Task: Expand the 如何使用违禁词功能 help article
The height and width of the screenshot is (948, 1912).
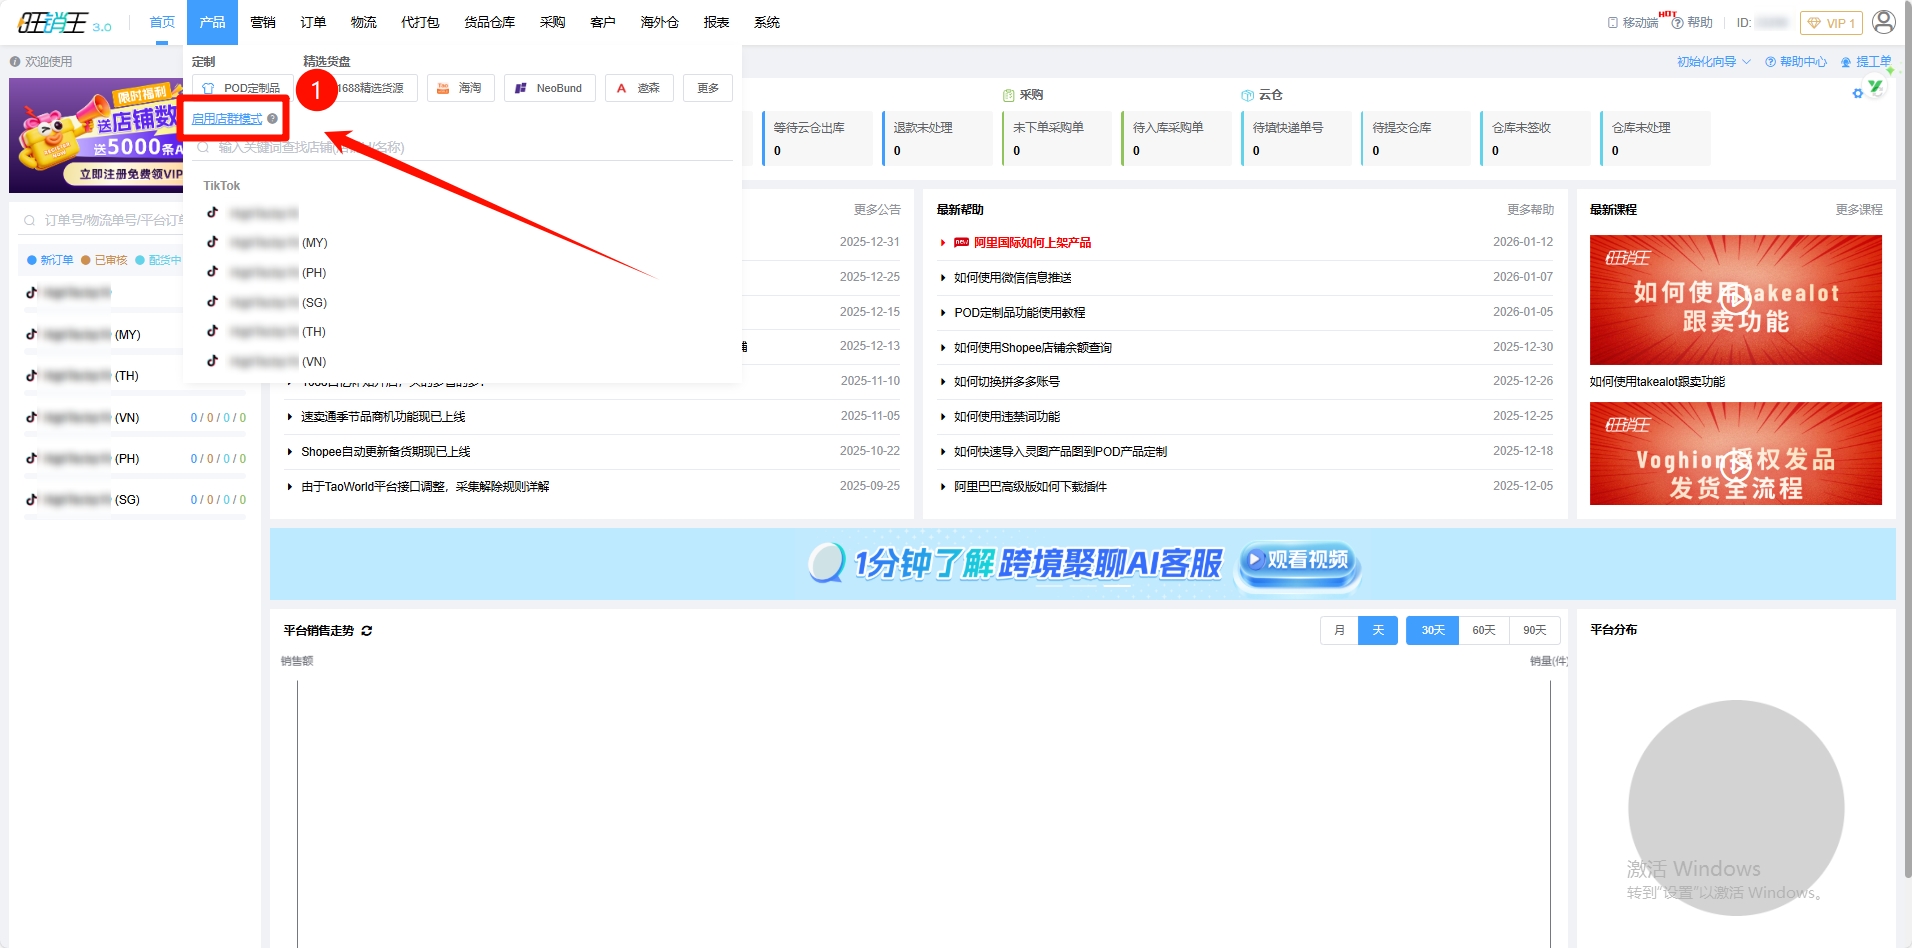Action: click(1006, 417)
